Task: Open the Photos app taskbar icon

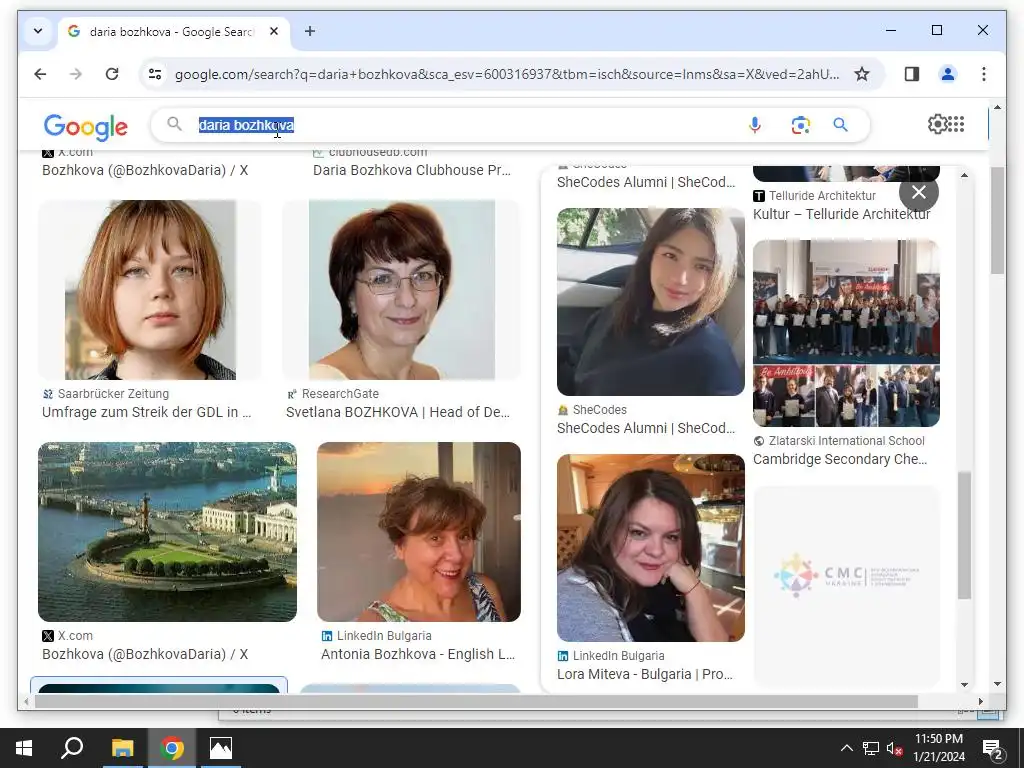Action: coord(221,748)
